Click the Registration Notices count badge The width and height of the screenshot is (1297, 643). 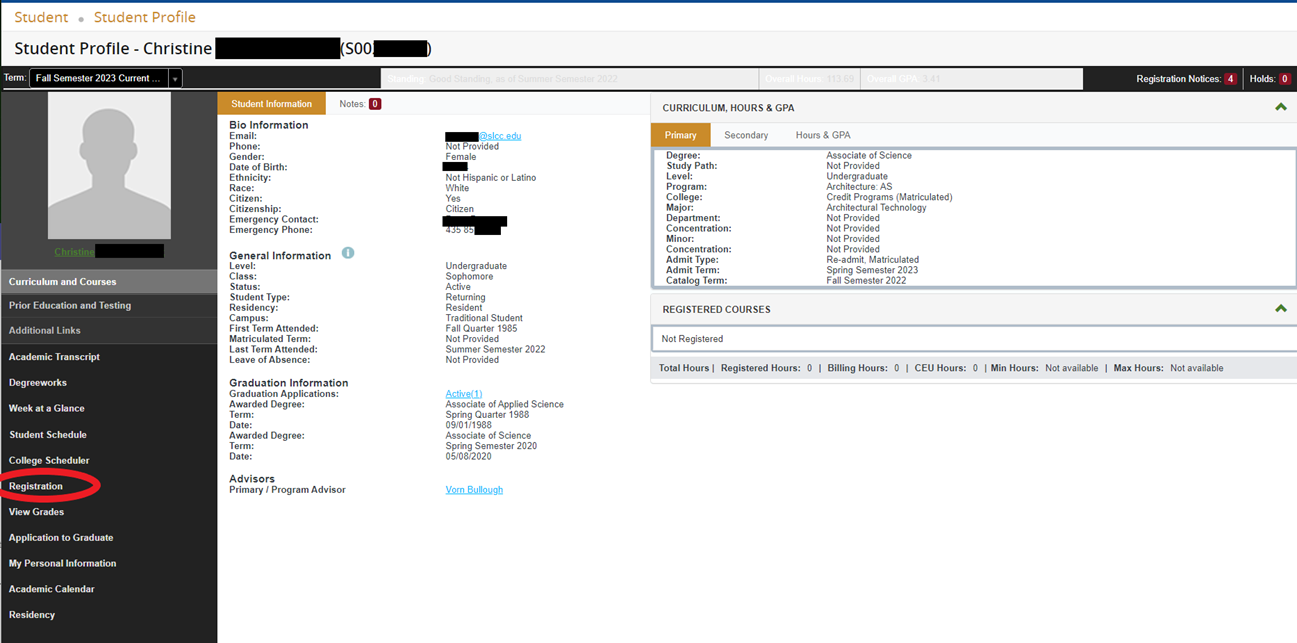point(1230,79)
